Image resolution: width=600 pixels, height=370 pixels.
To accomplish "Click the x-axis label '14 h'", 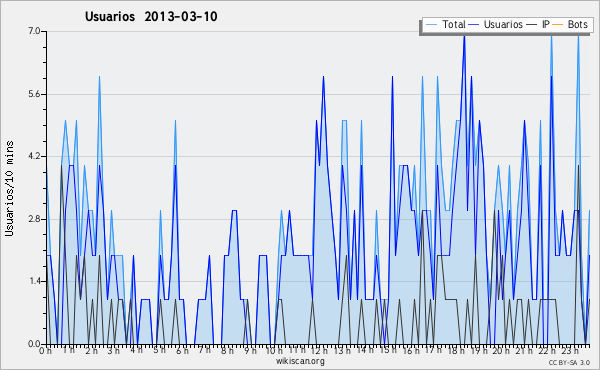I will [365, 350].
